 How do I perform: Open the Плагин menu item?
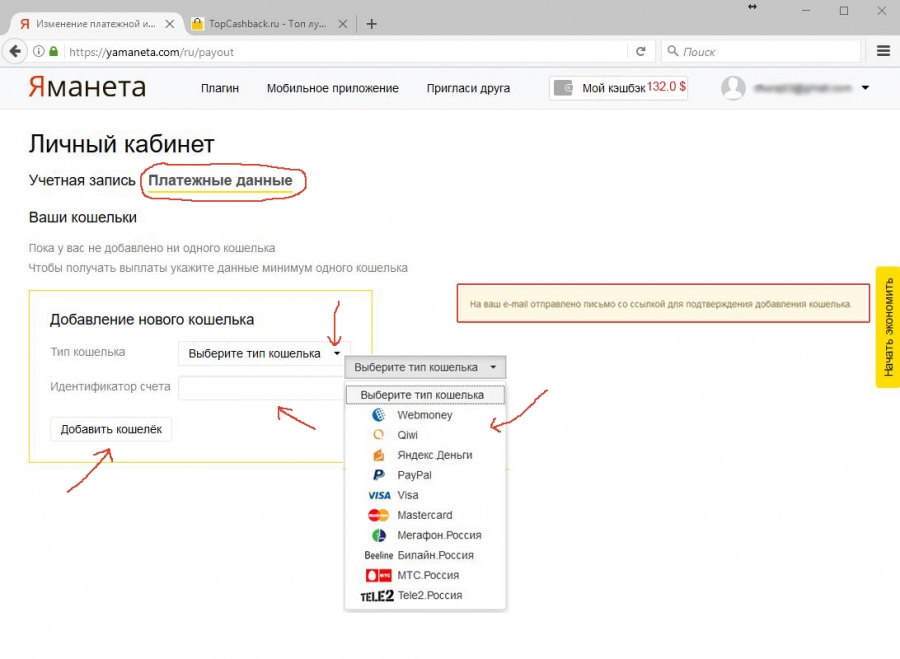click(220, 88)
